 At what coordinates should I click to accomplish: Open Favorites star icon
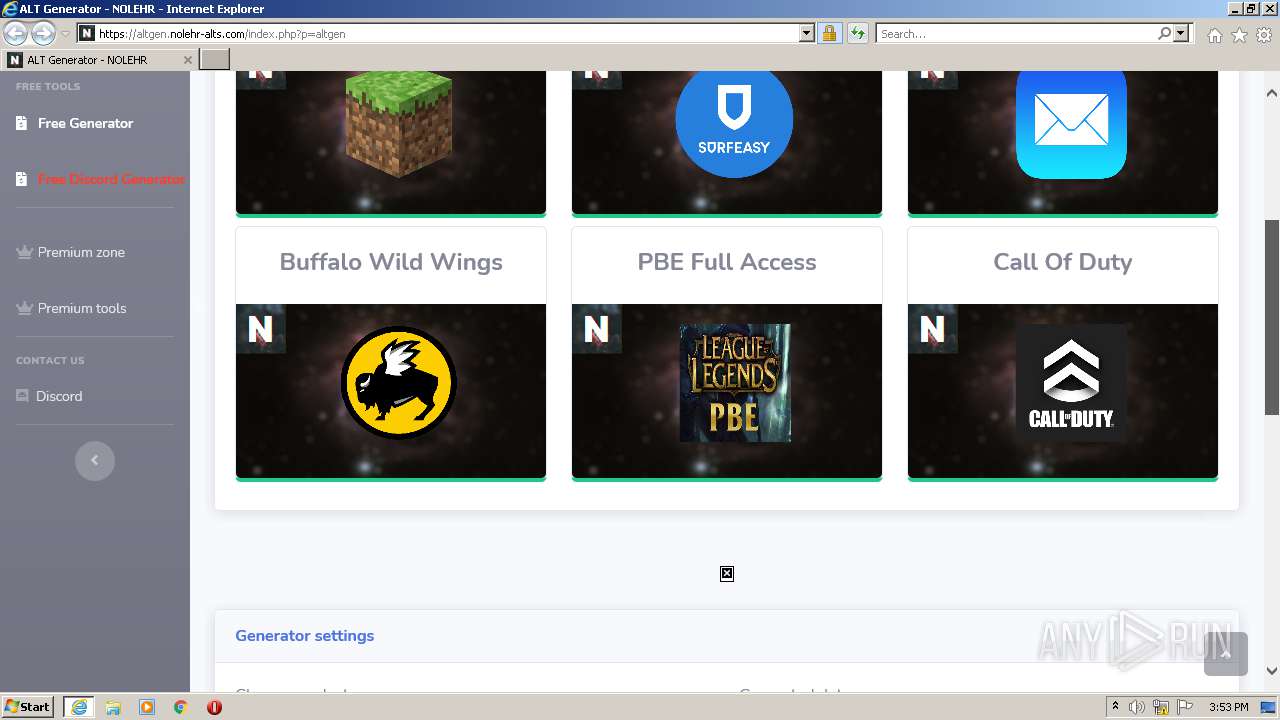(x=1239, y=35)
